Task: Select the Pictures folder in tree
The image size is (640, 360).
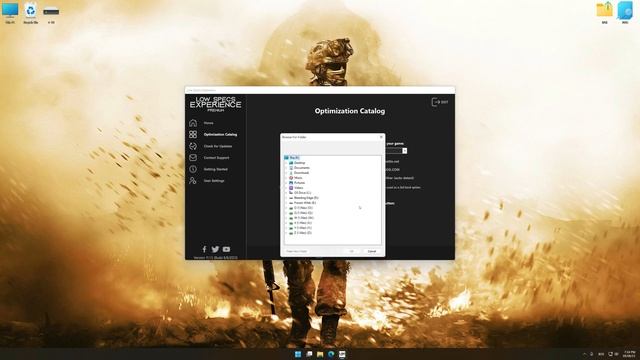Action: click(297, 183)
